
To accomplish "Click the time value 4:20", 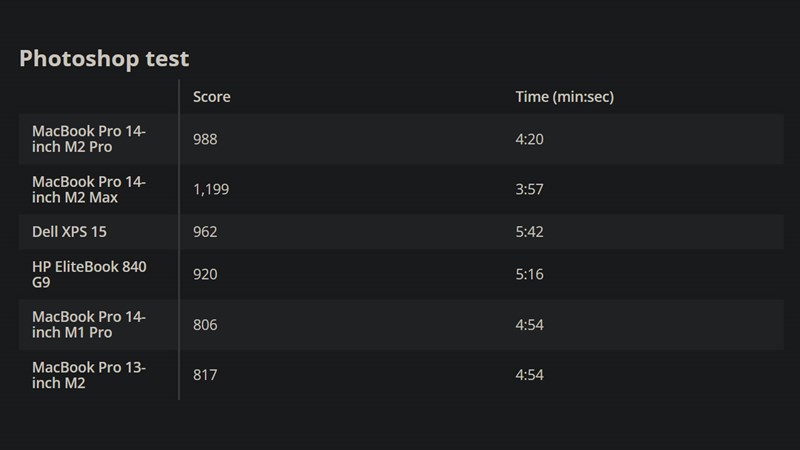I will click(529, 139).
